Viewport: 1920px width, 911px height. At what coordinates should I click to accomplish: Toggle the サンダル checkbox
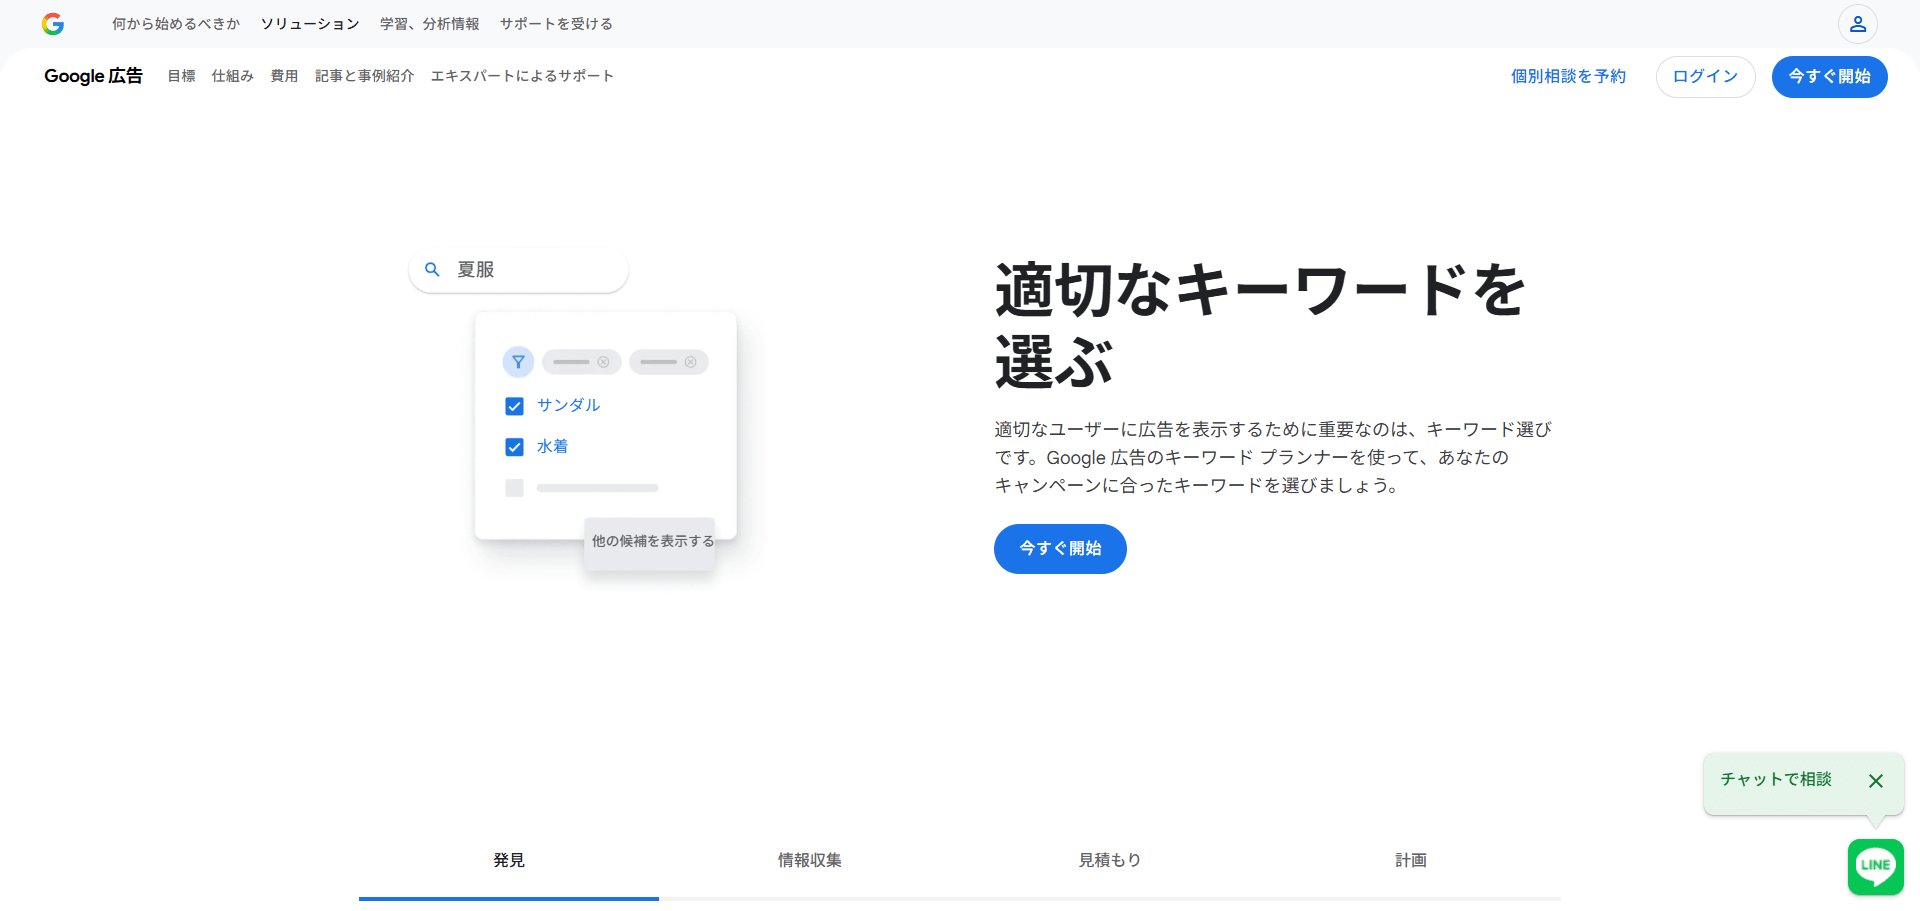pyautogui.click(x=514, y=406)
